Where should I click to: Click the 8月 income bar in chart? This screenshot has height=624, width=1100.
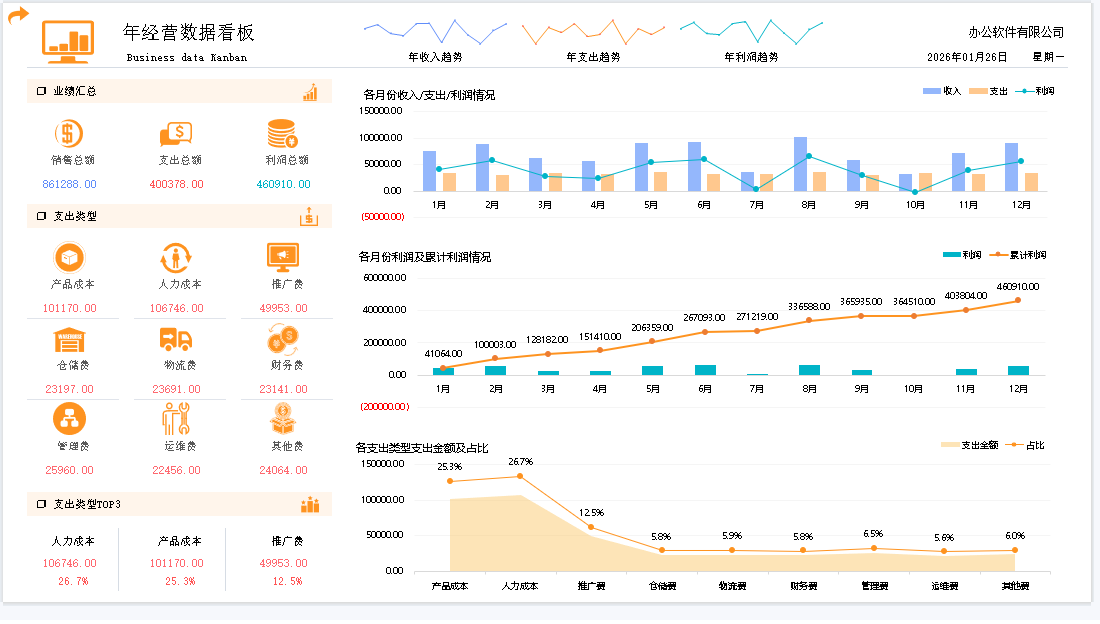[x=800, y=163]
